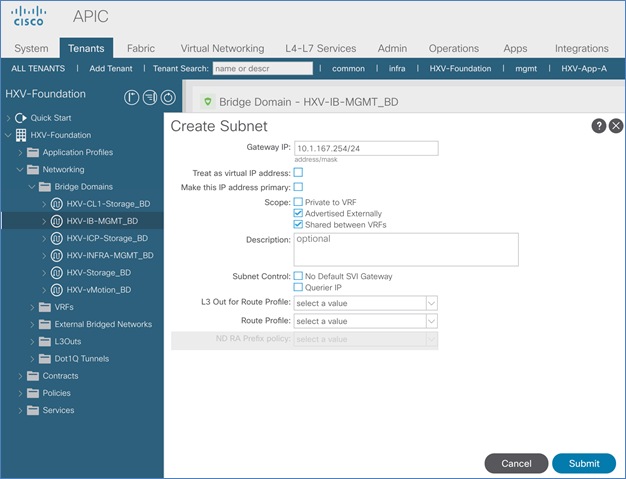Click the Cisco logo
Image resolution: width=626 pixels, height=479 pixels.
28,16
